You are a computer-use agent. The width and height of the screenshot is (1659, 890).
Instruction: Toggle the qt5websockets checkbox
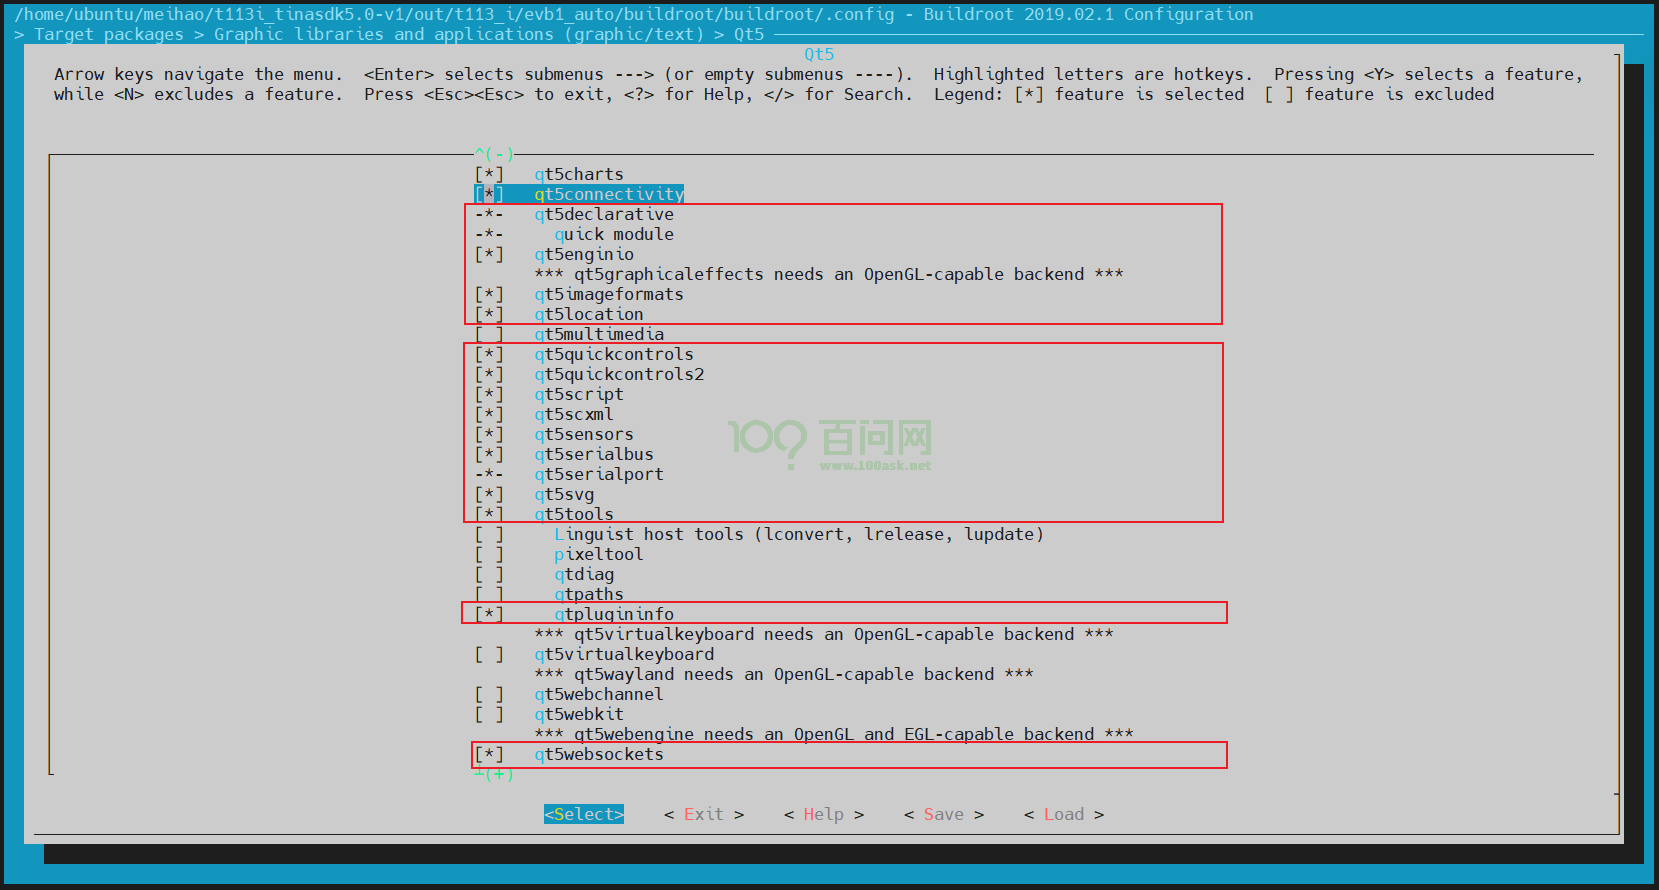(489, 755)
